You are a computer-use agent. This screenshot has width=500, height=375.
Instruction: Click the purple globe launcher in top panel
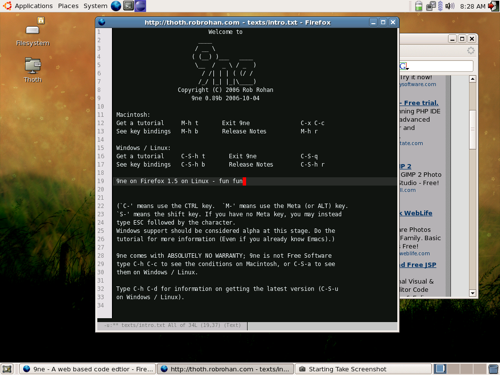coord(140,6)
